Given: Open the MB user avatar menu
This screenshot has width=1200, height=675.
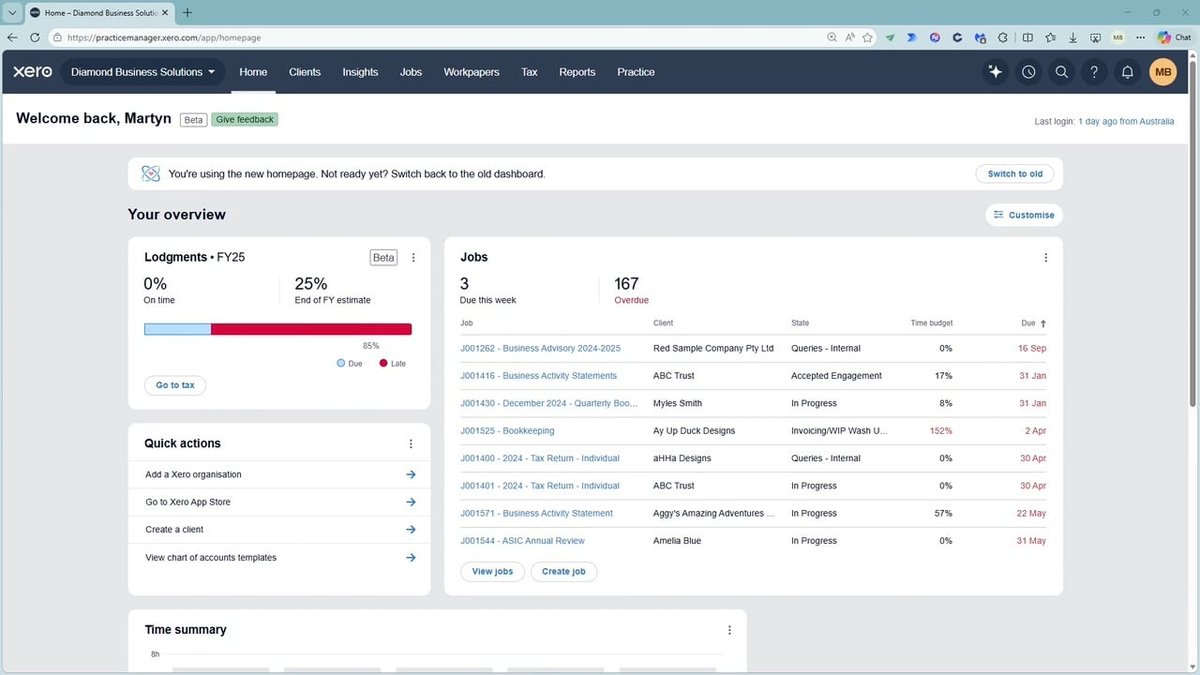Looking at the screenshot, I should coord(1163,72).
